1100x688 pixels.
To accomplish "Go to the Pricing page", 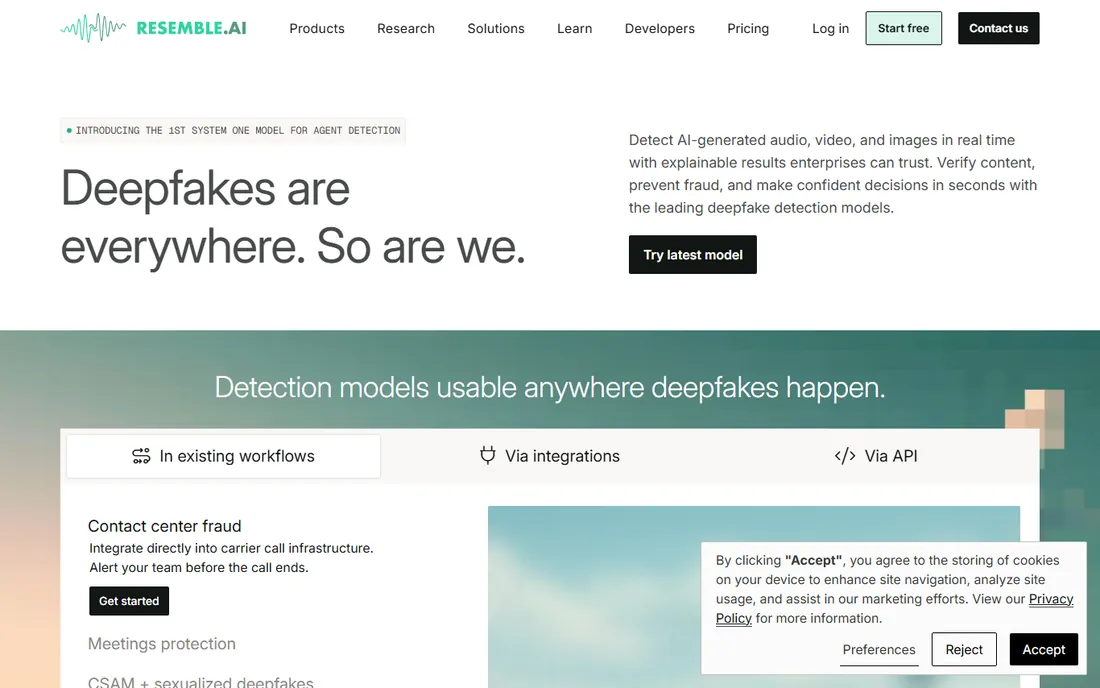I will click(x=748, y=28).
